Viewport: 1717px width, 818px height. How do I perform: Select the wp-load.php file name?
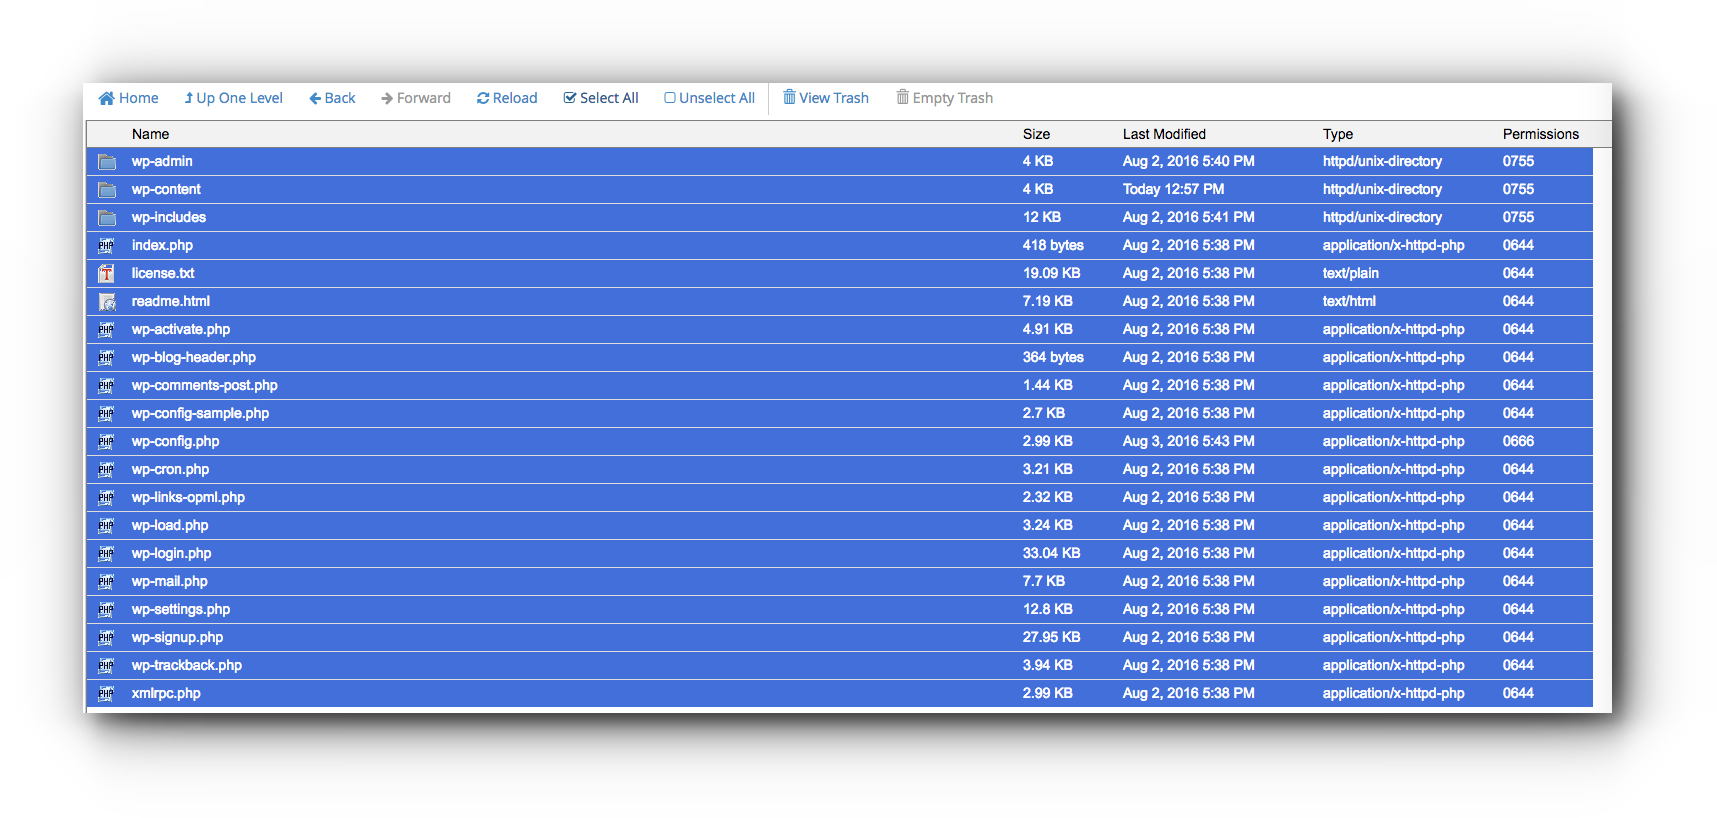(170, 525)
